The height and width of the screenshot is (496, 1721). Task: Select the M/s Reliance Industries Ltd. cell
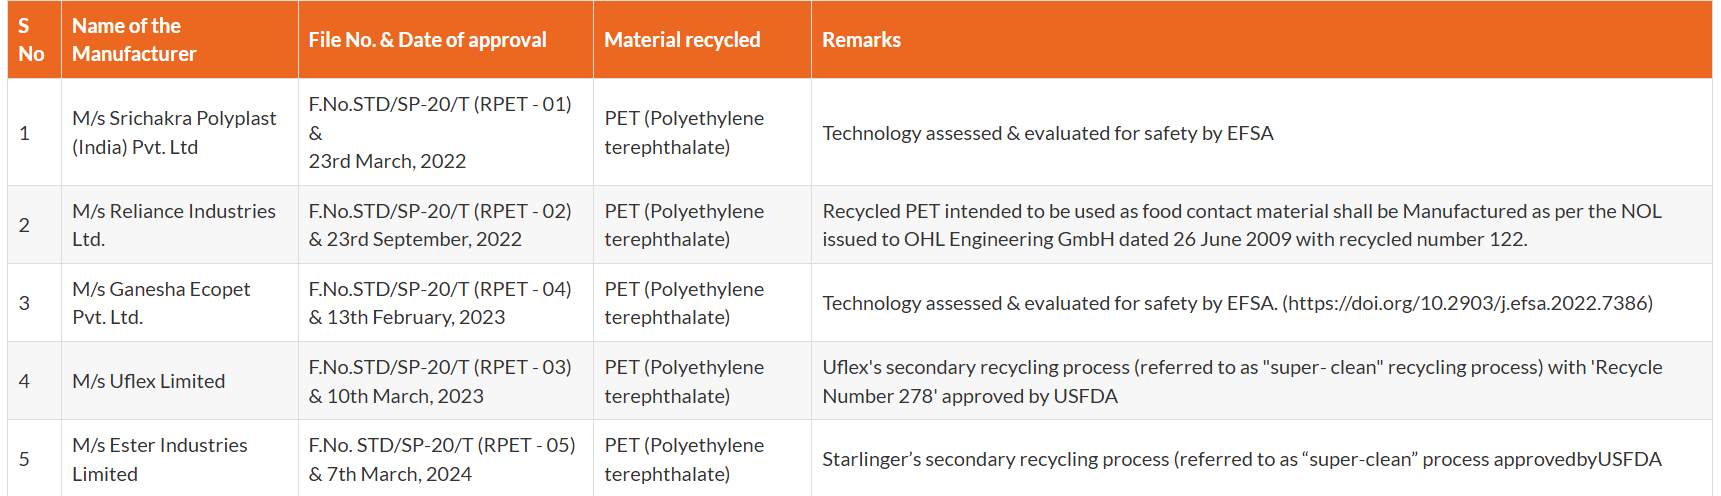pos(174,225)
